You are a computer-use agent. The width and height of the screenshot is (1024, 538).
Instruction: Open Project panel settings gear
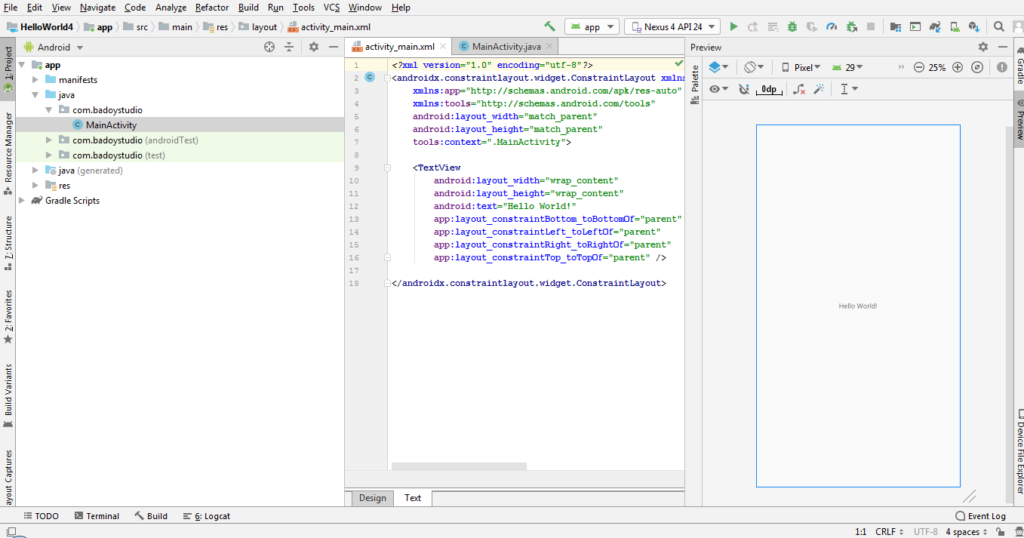pyautogui.click(x=313, y=47)
